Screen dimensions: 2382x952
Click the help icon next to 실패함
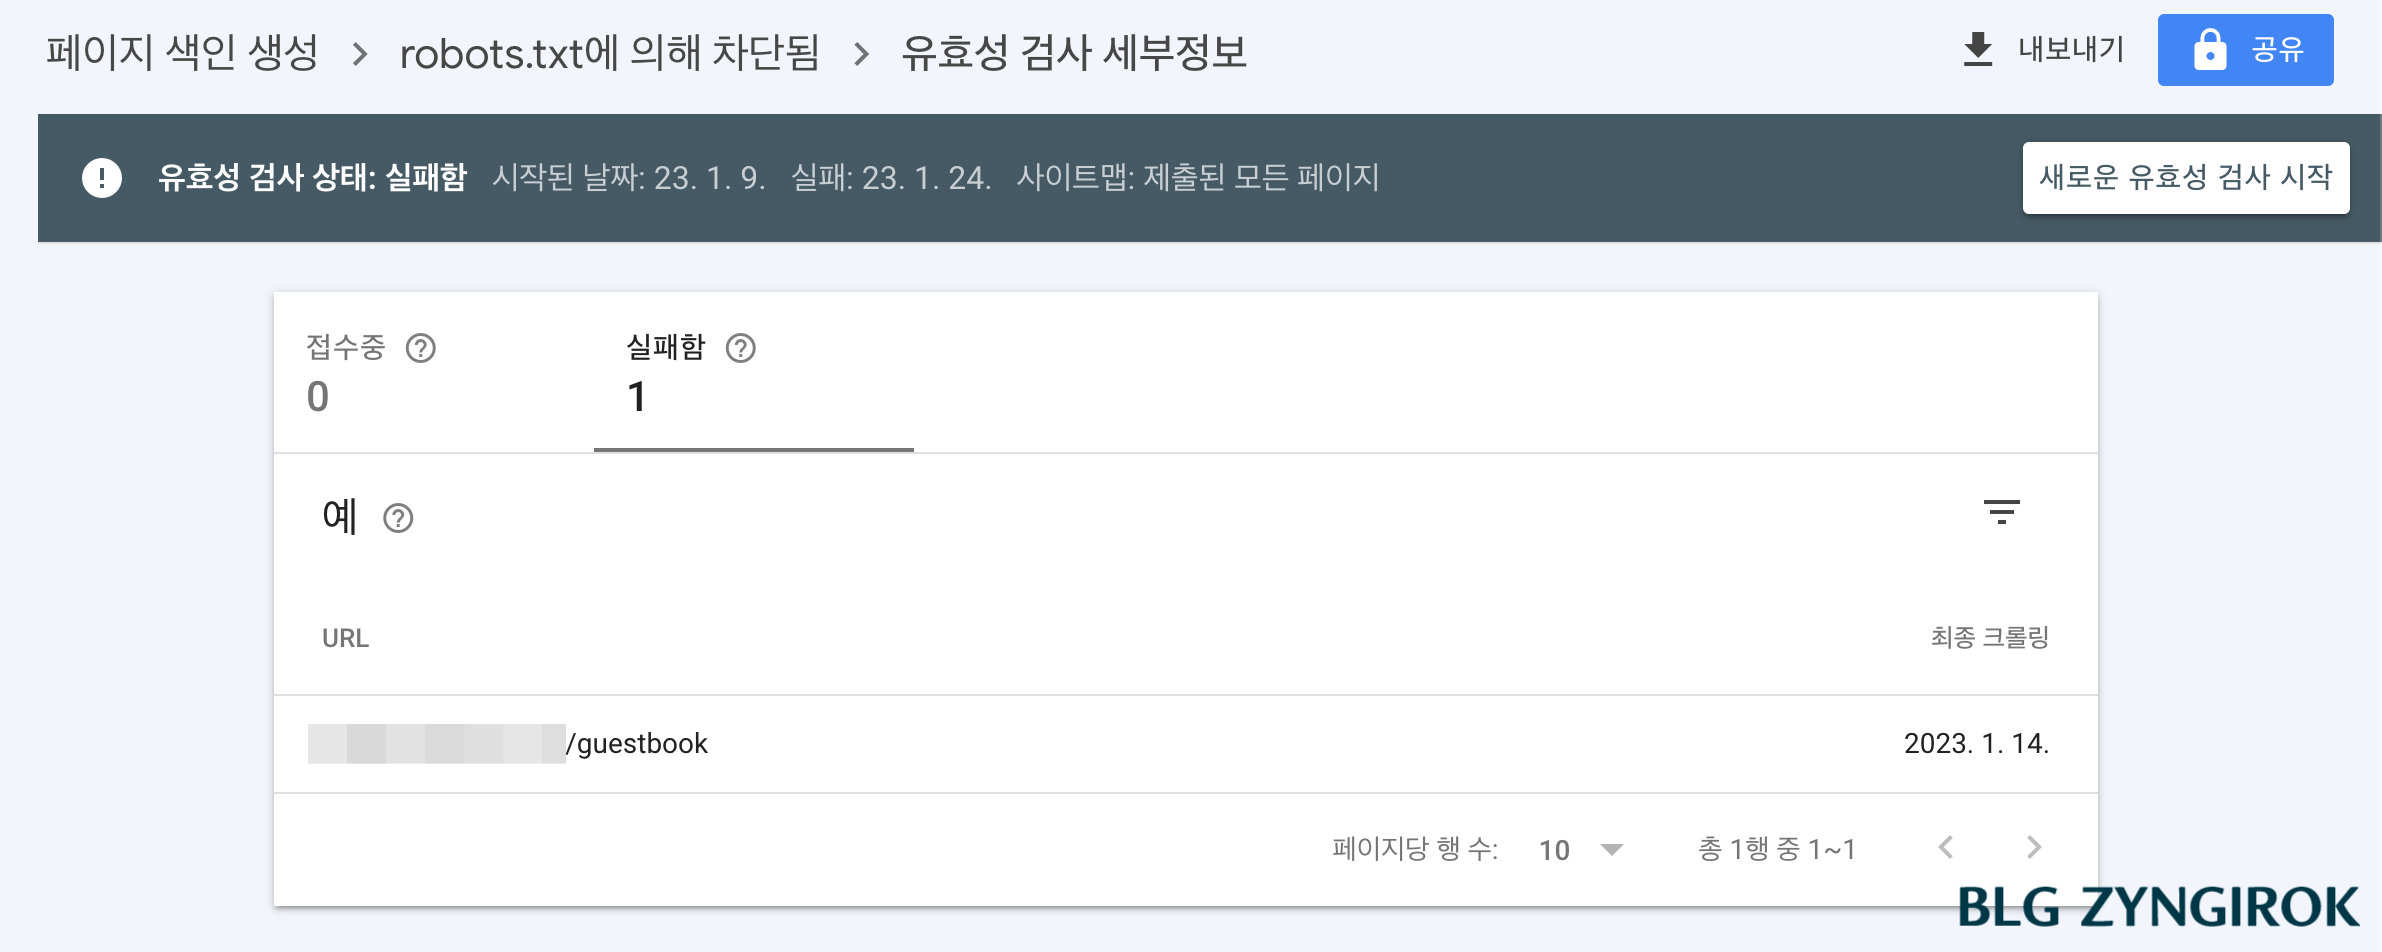(740, 349)
